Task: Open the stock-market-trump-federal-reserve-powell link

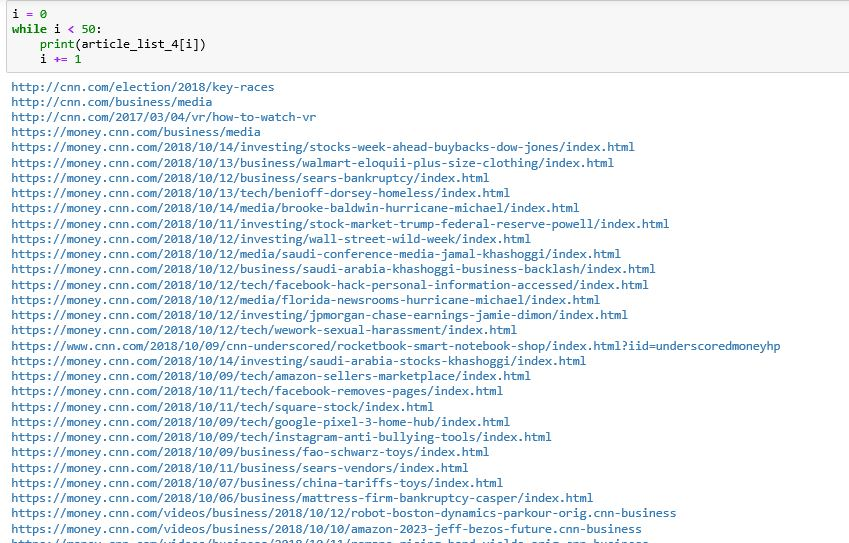Action: coord(340,224)
